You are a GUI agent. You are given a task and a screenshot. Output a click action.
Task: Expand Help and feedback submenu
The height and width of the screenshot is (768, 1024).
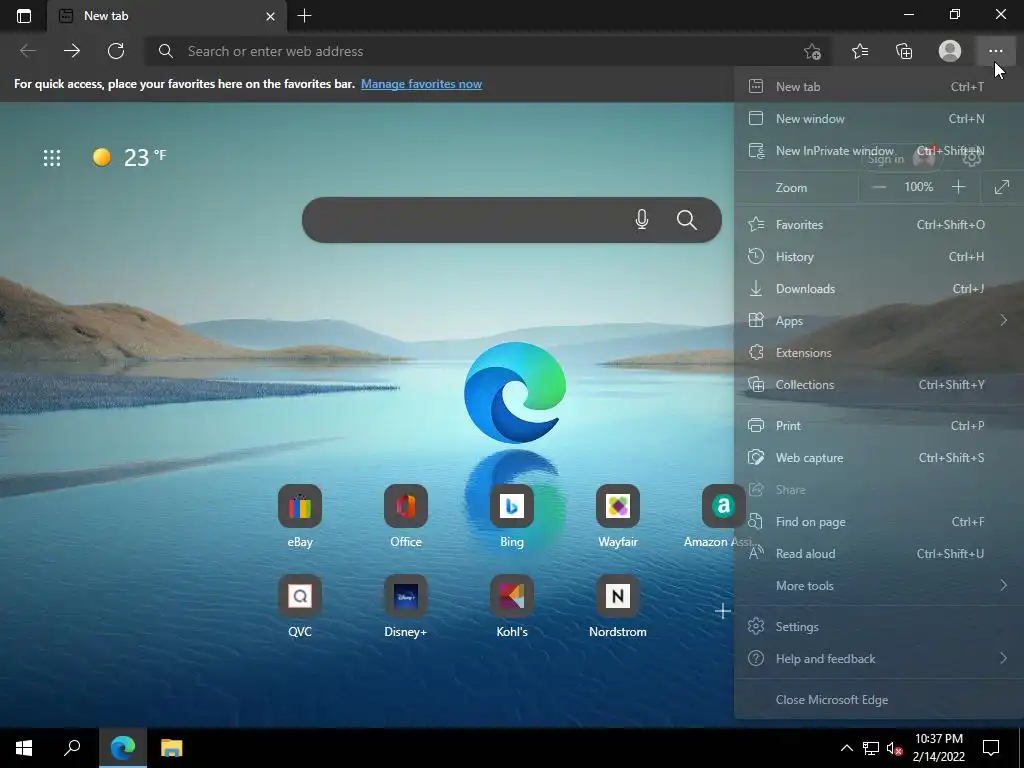[x=879, y=658]
